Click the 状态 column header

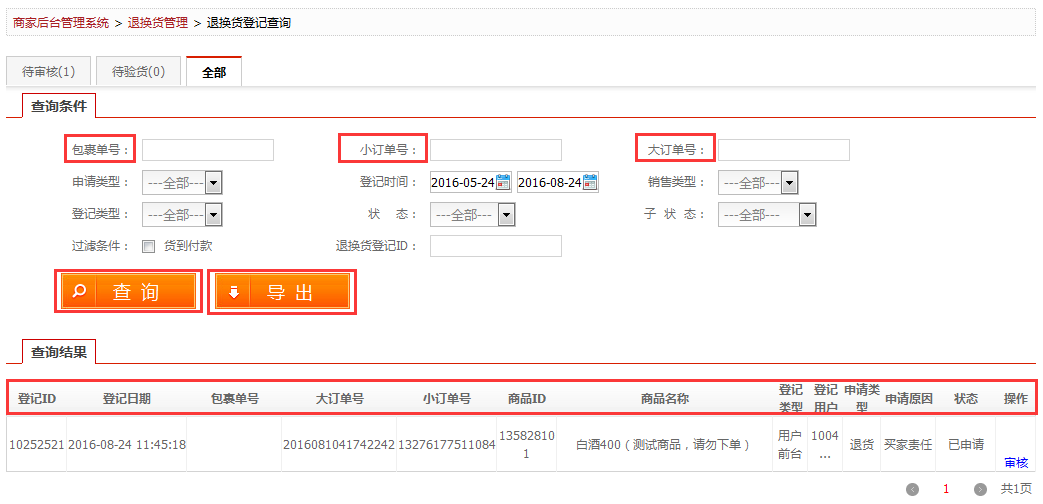pos(966,399)
